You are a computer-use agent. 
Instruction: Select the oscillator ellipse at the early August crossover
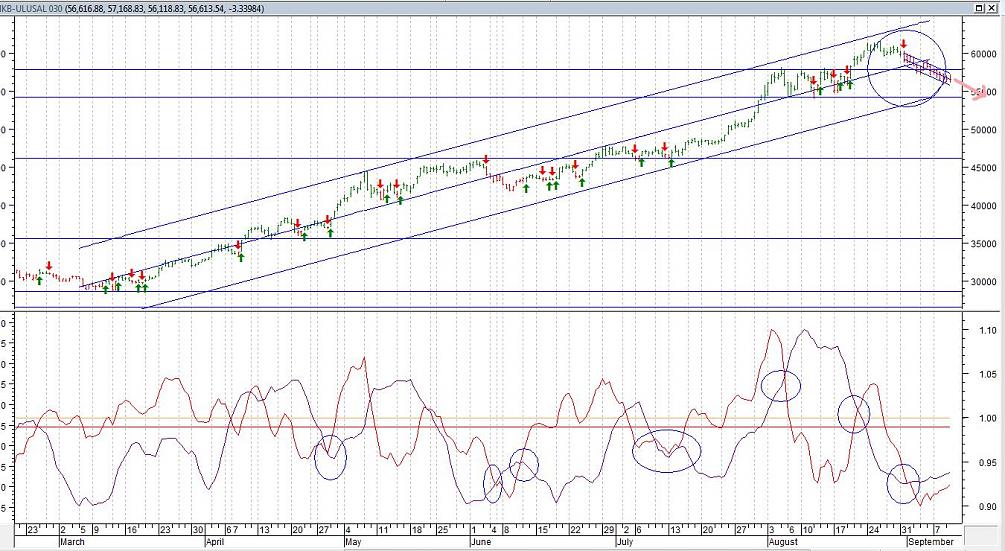coord(781,385)
